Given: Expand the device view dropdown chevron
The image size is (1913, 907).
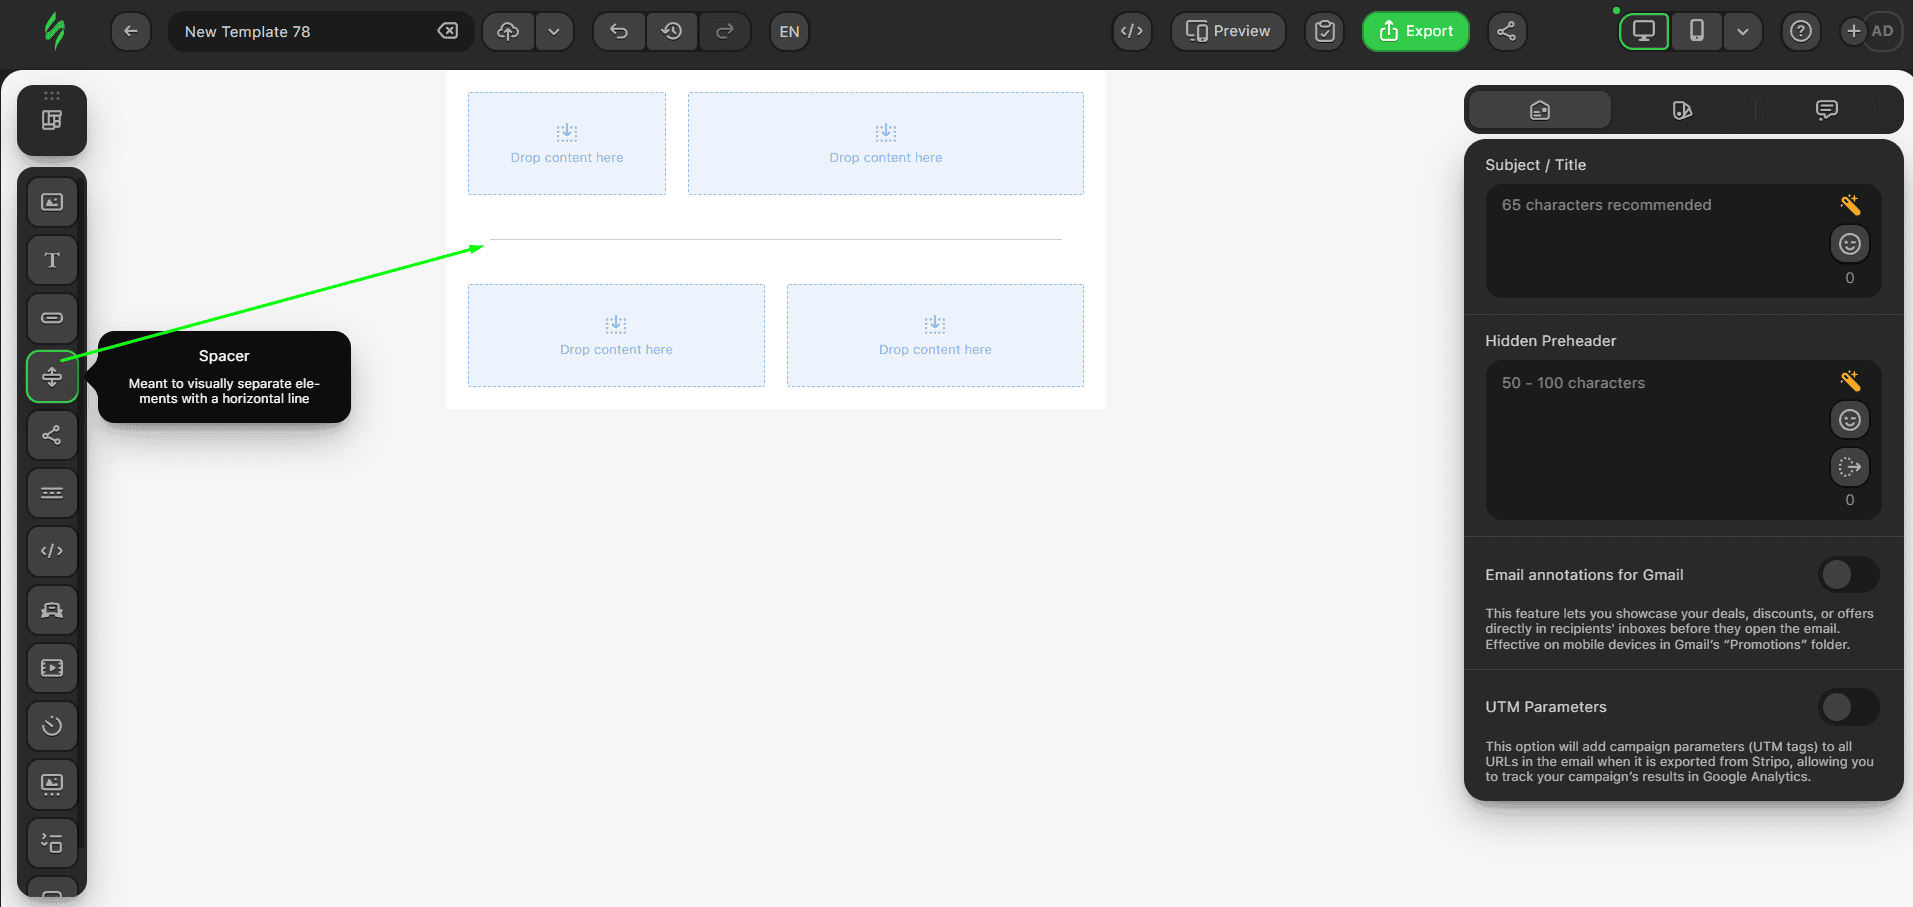Looking at the screenshot, I should [x=1742, y=31].
